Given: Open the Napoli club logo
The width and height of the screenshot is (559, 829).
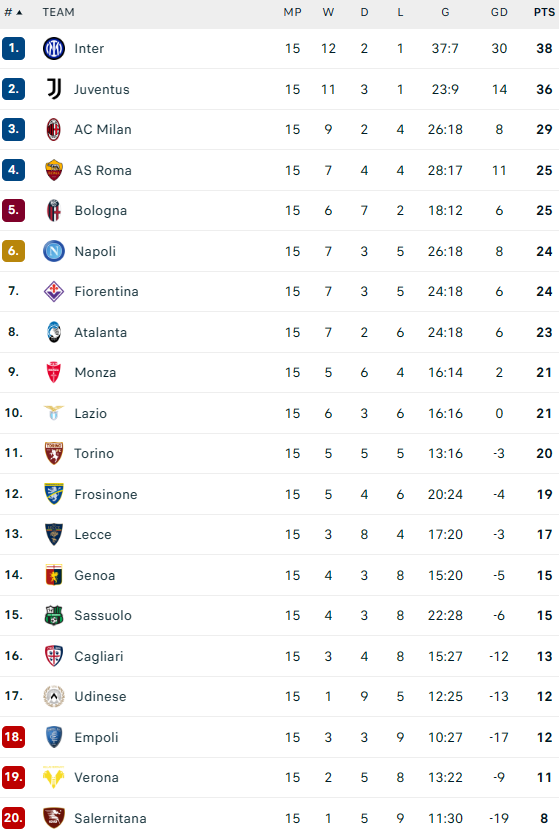Looking at the screenshot, I should click(x=53, y=251).
